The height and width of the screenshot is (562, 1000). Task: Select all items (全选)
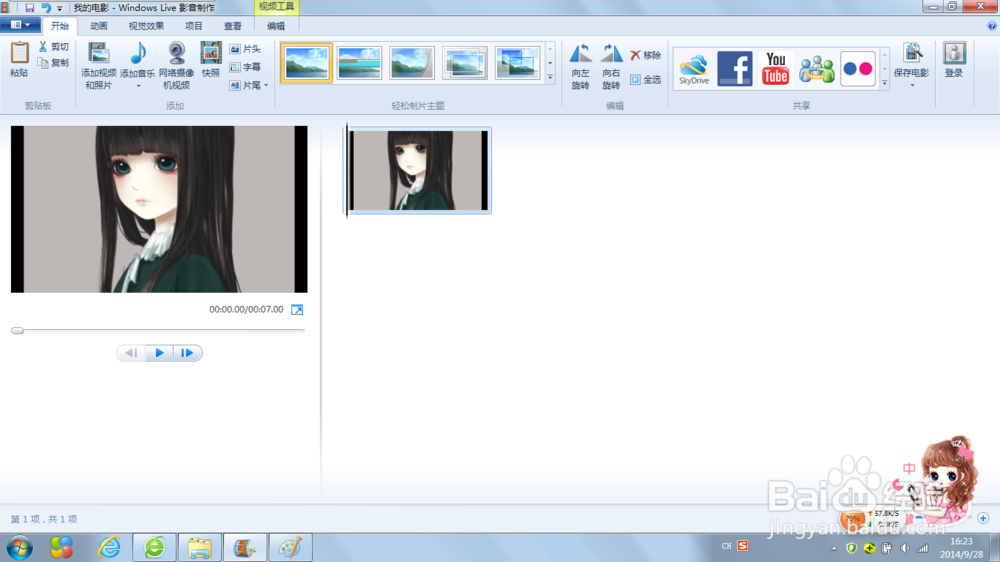645,80
